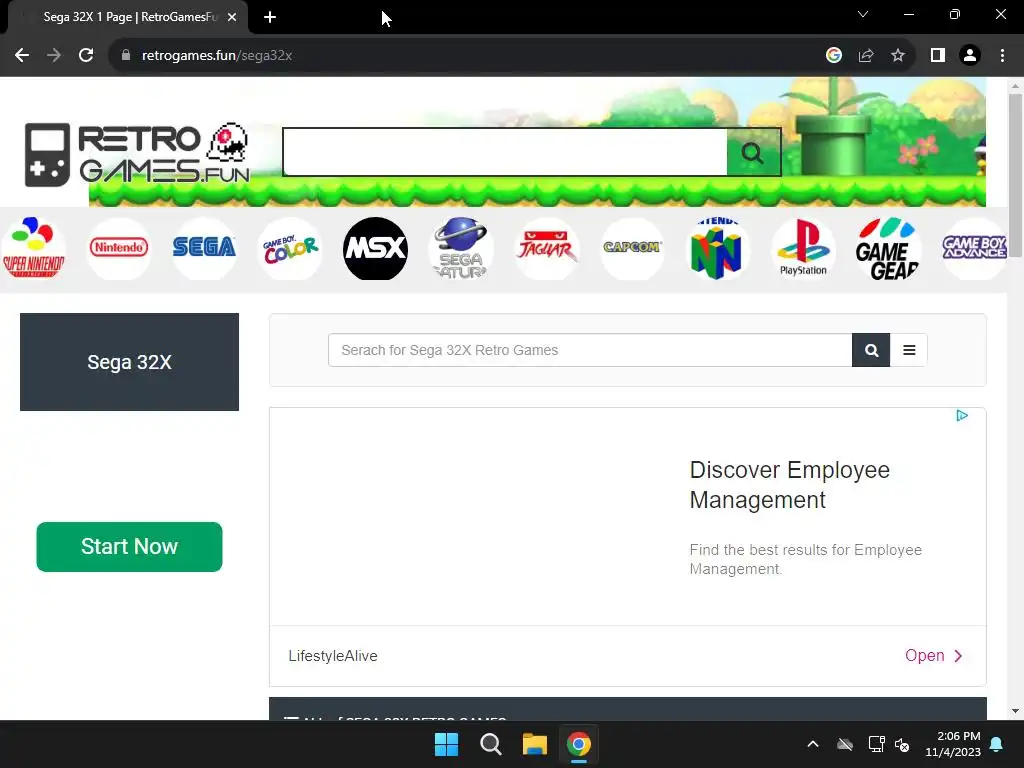The height and width of the screenshot is (768, 1024).
Task: Bookmark this tab with the star
Action: coord(898,56)
